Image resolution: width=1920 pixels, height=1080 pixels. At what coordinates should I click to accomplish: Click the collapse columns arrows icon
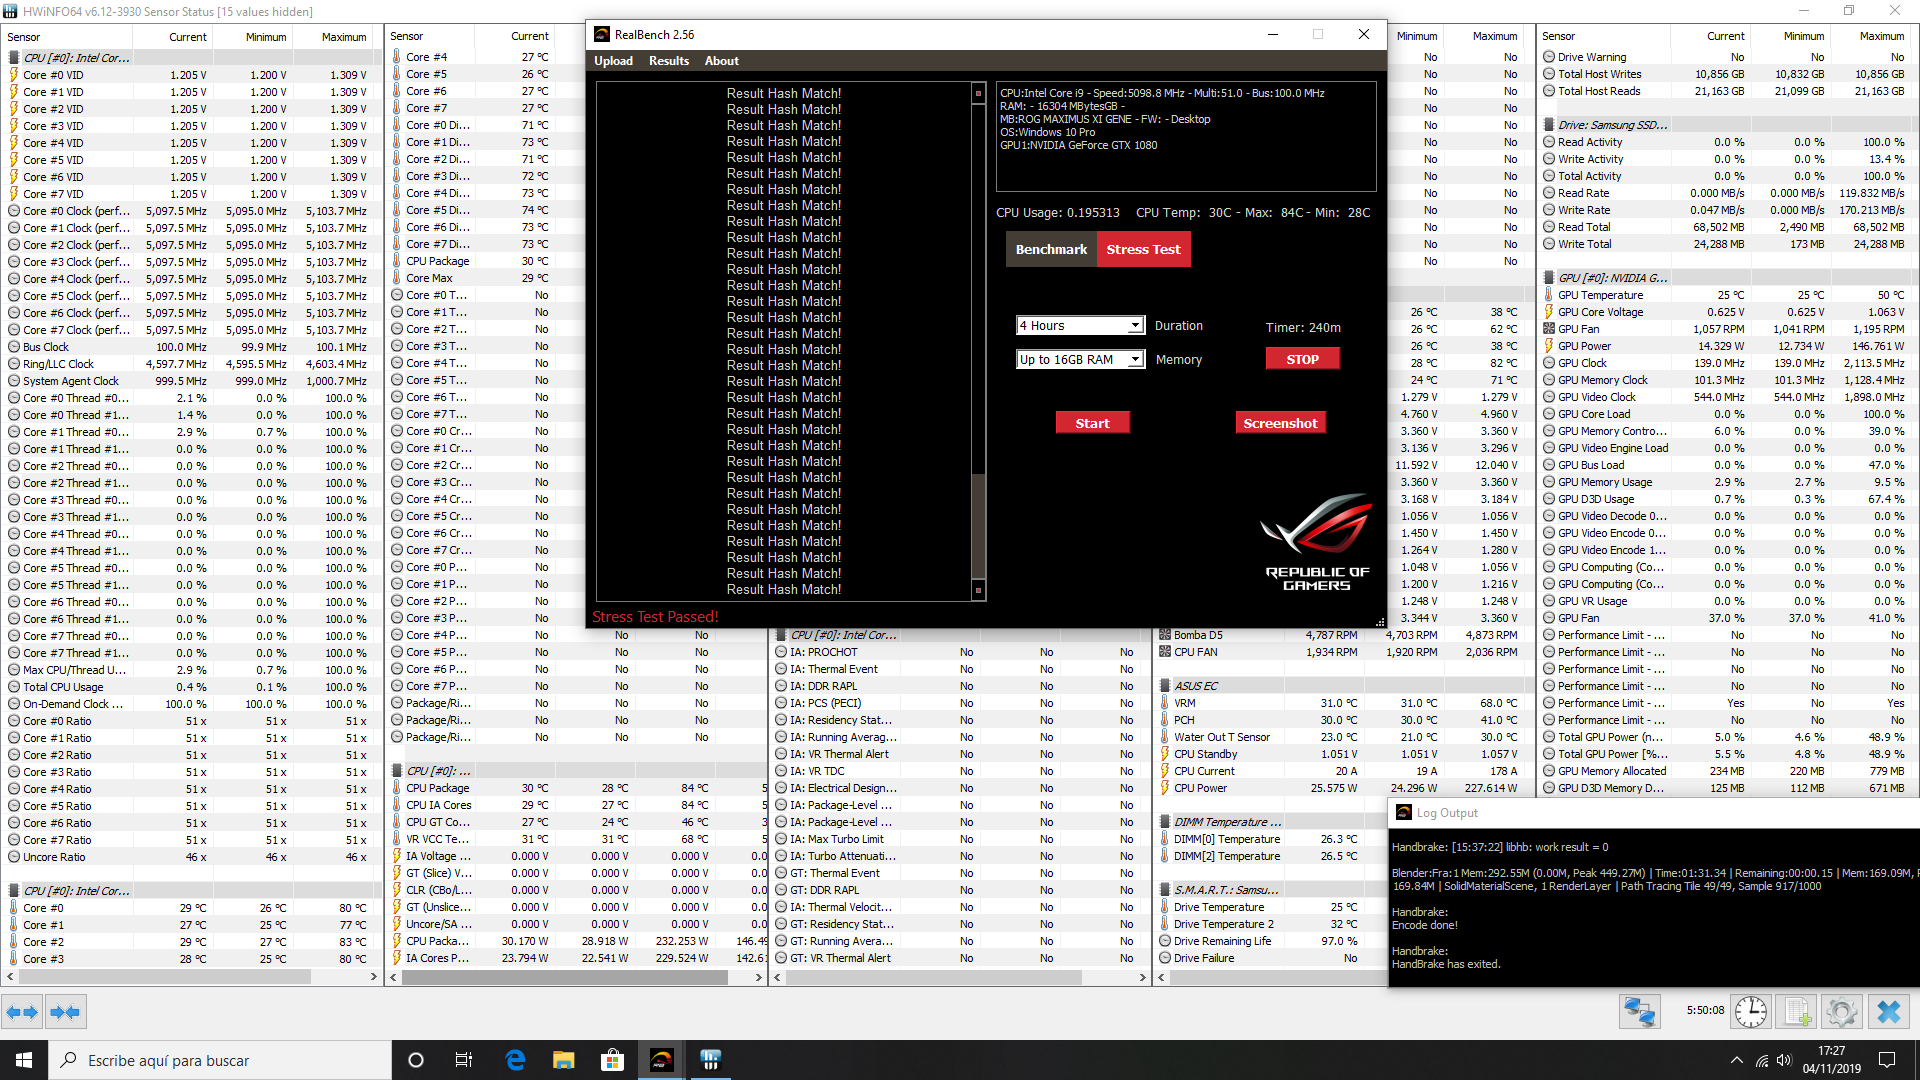point(65,1012)
